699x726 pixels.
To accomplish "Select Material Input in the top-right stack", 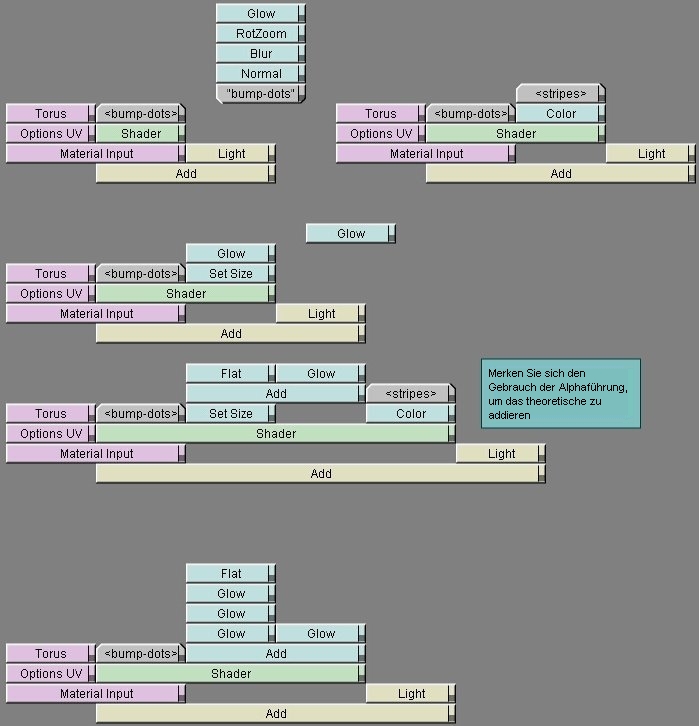I will [426, 153].
